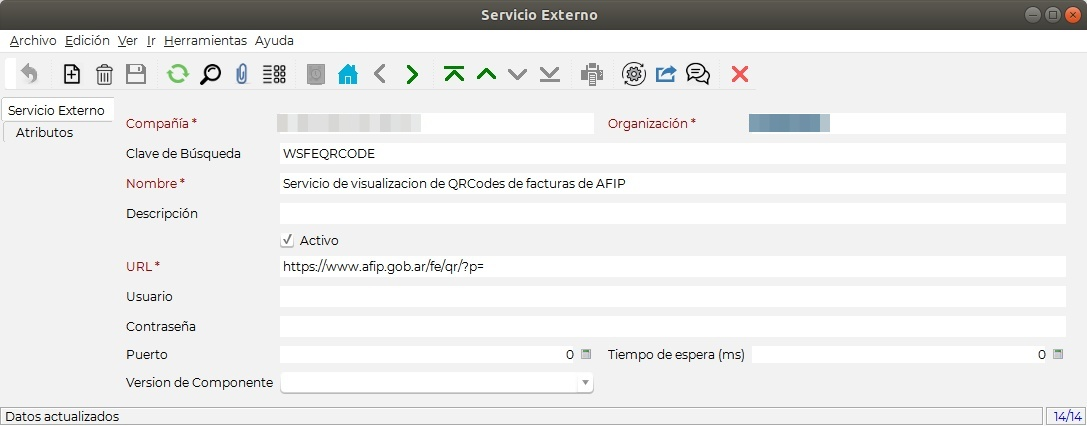Jump to the last record icon

point(550,74)
